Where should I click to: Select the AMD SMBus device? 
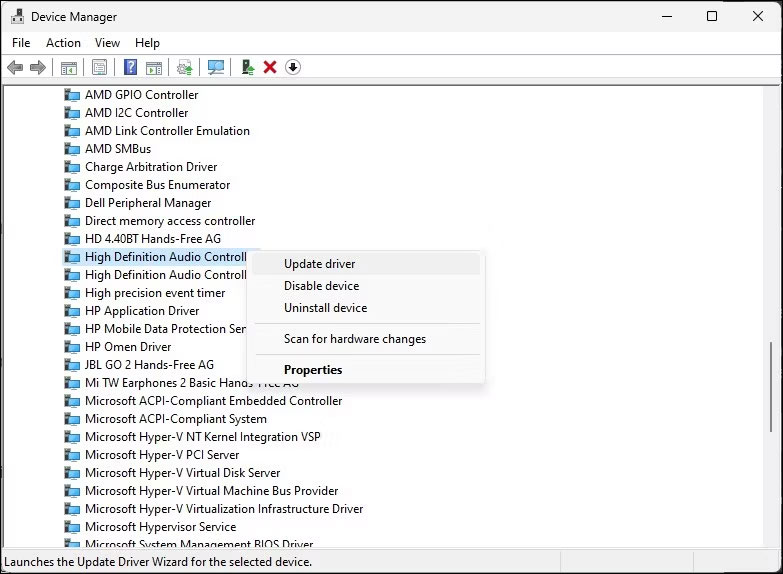coord(117,149)
